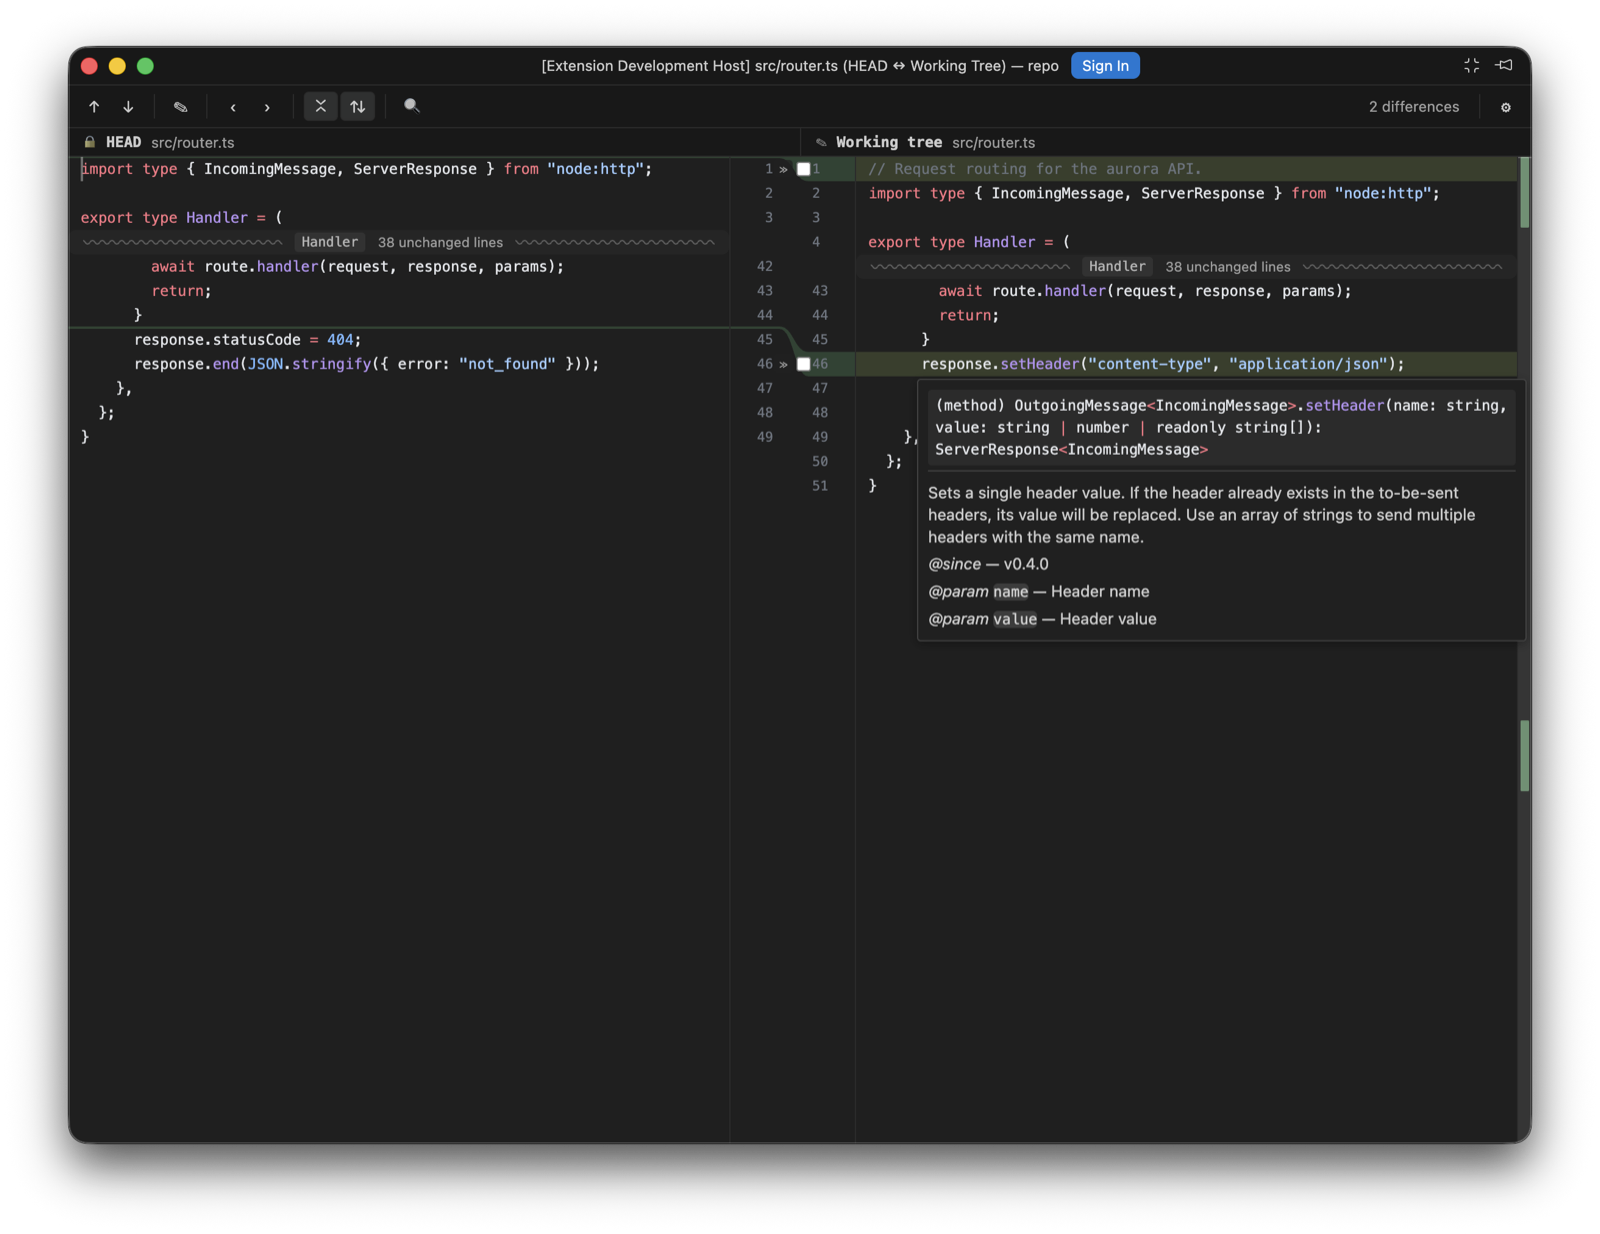Click the '2 differences' counter
The width and height of the screenshot is (1600, 1234).
coord(1413,107)
